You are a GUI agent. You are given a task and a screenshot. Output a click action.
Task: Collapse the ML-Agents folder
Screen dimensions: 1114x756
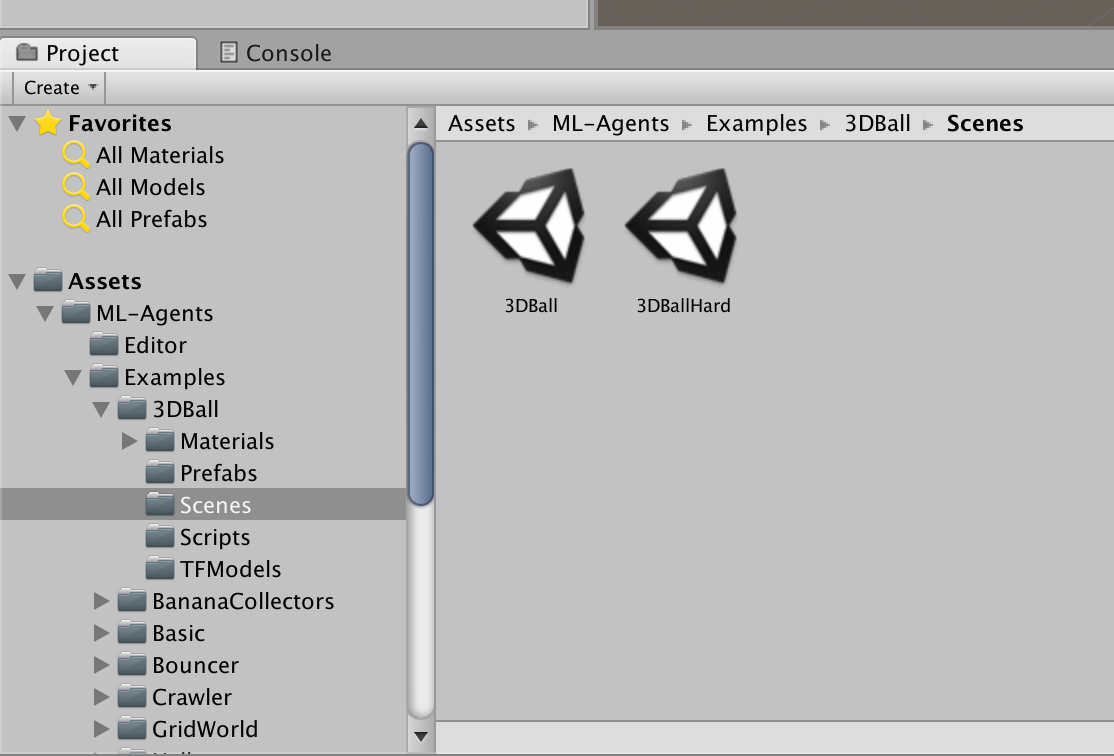pyautogui.click(x=45, y=313)
